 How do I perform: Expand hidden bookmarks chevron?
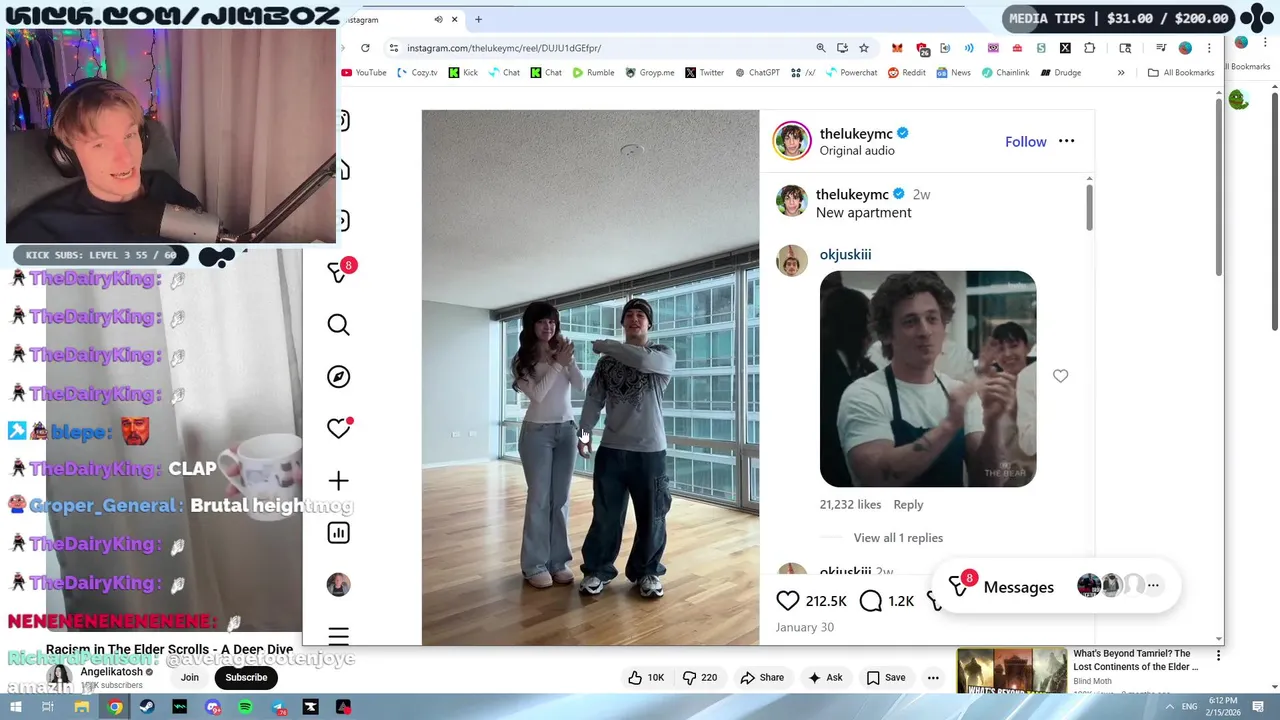[1121, 73]
